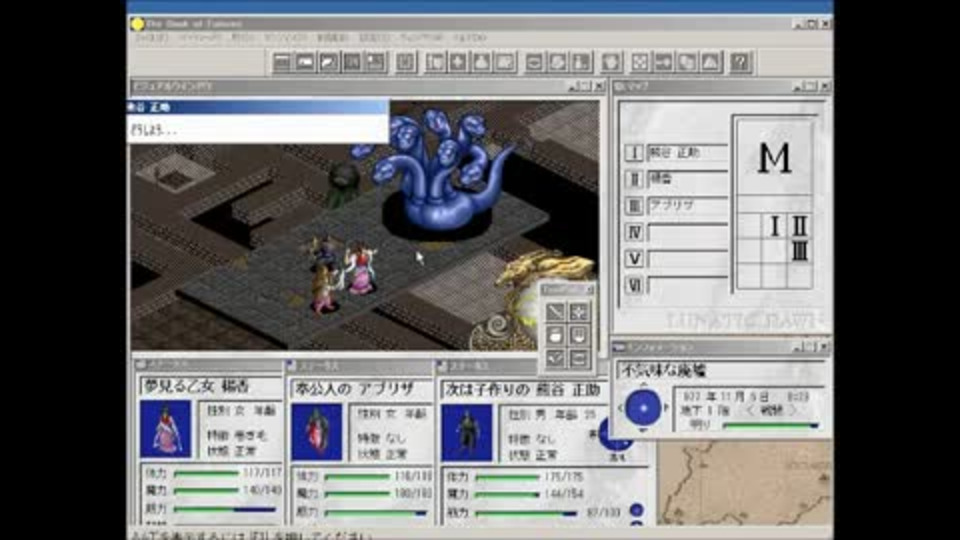Click formation grid cell III
This screenshot has height=540, width=960.
800,252
